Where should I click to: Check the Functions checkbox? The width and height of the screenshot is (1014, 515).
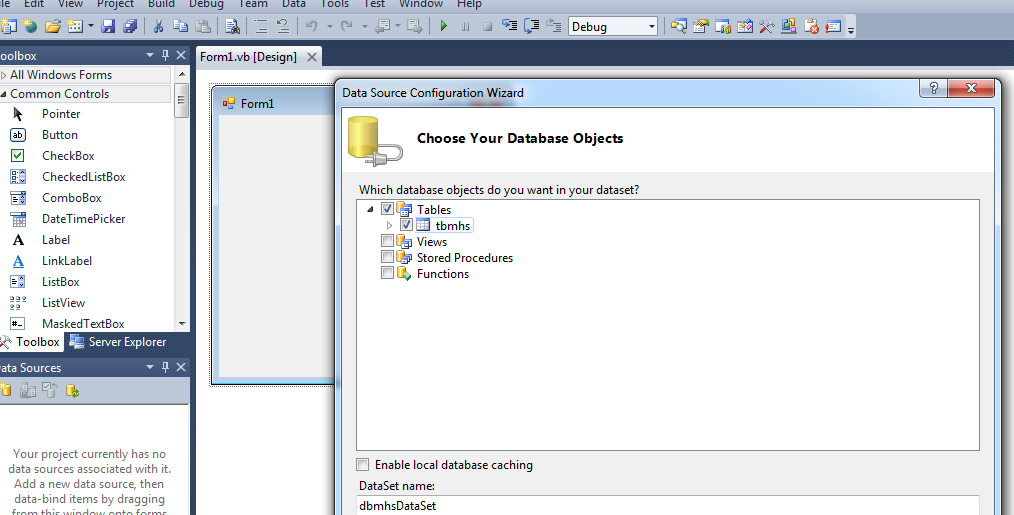pos(387,274)
